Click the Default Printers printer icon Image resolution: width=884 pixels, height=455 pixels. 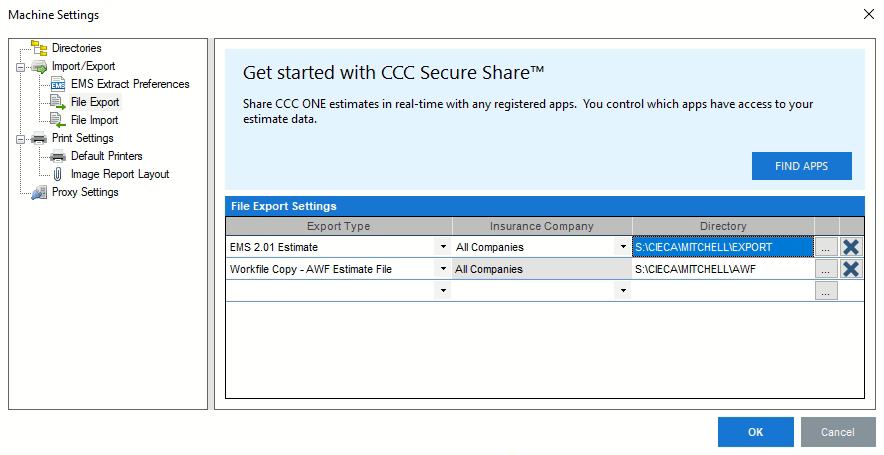[x=58, y=156]
